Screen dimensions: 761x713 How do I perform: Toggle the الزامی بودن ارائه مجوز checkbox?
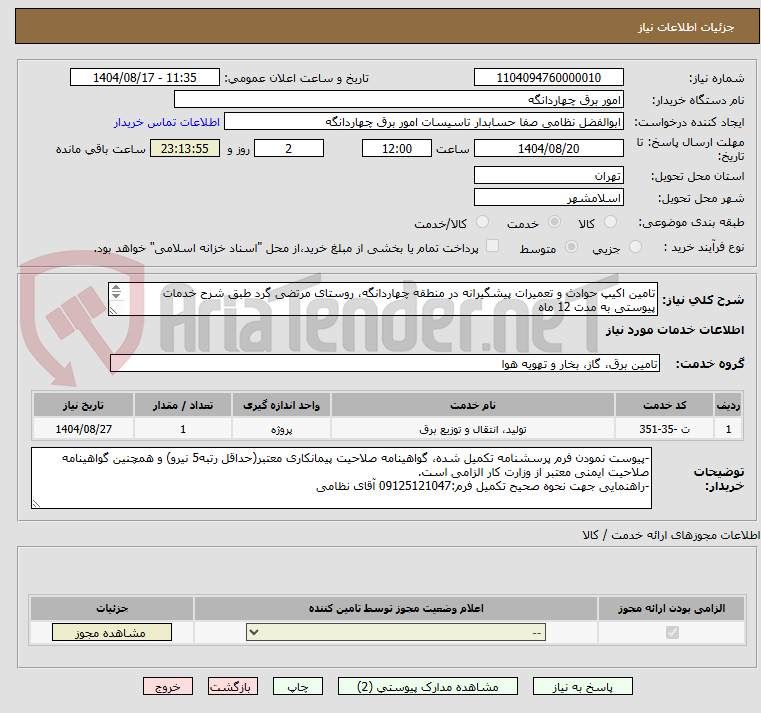672,632
